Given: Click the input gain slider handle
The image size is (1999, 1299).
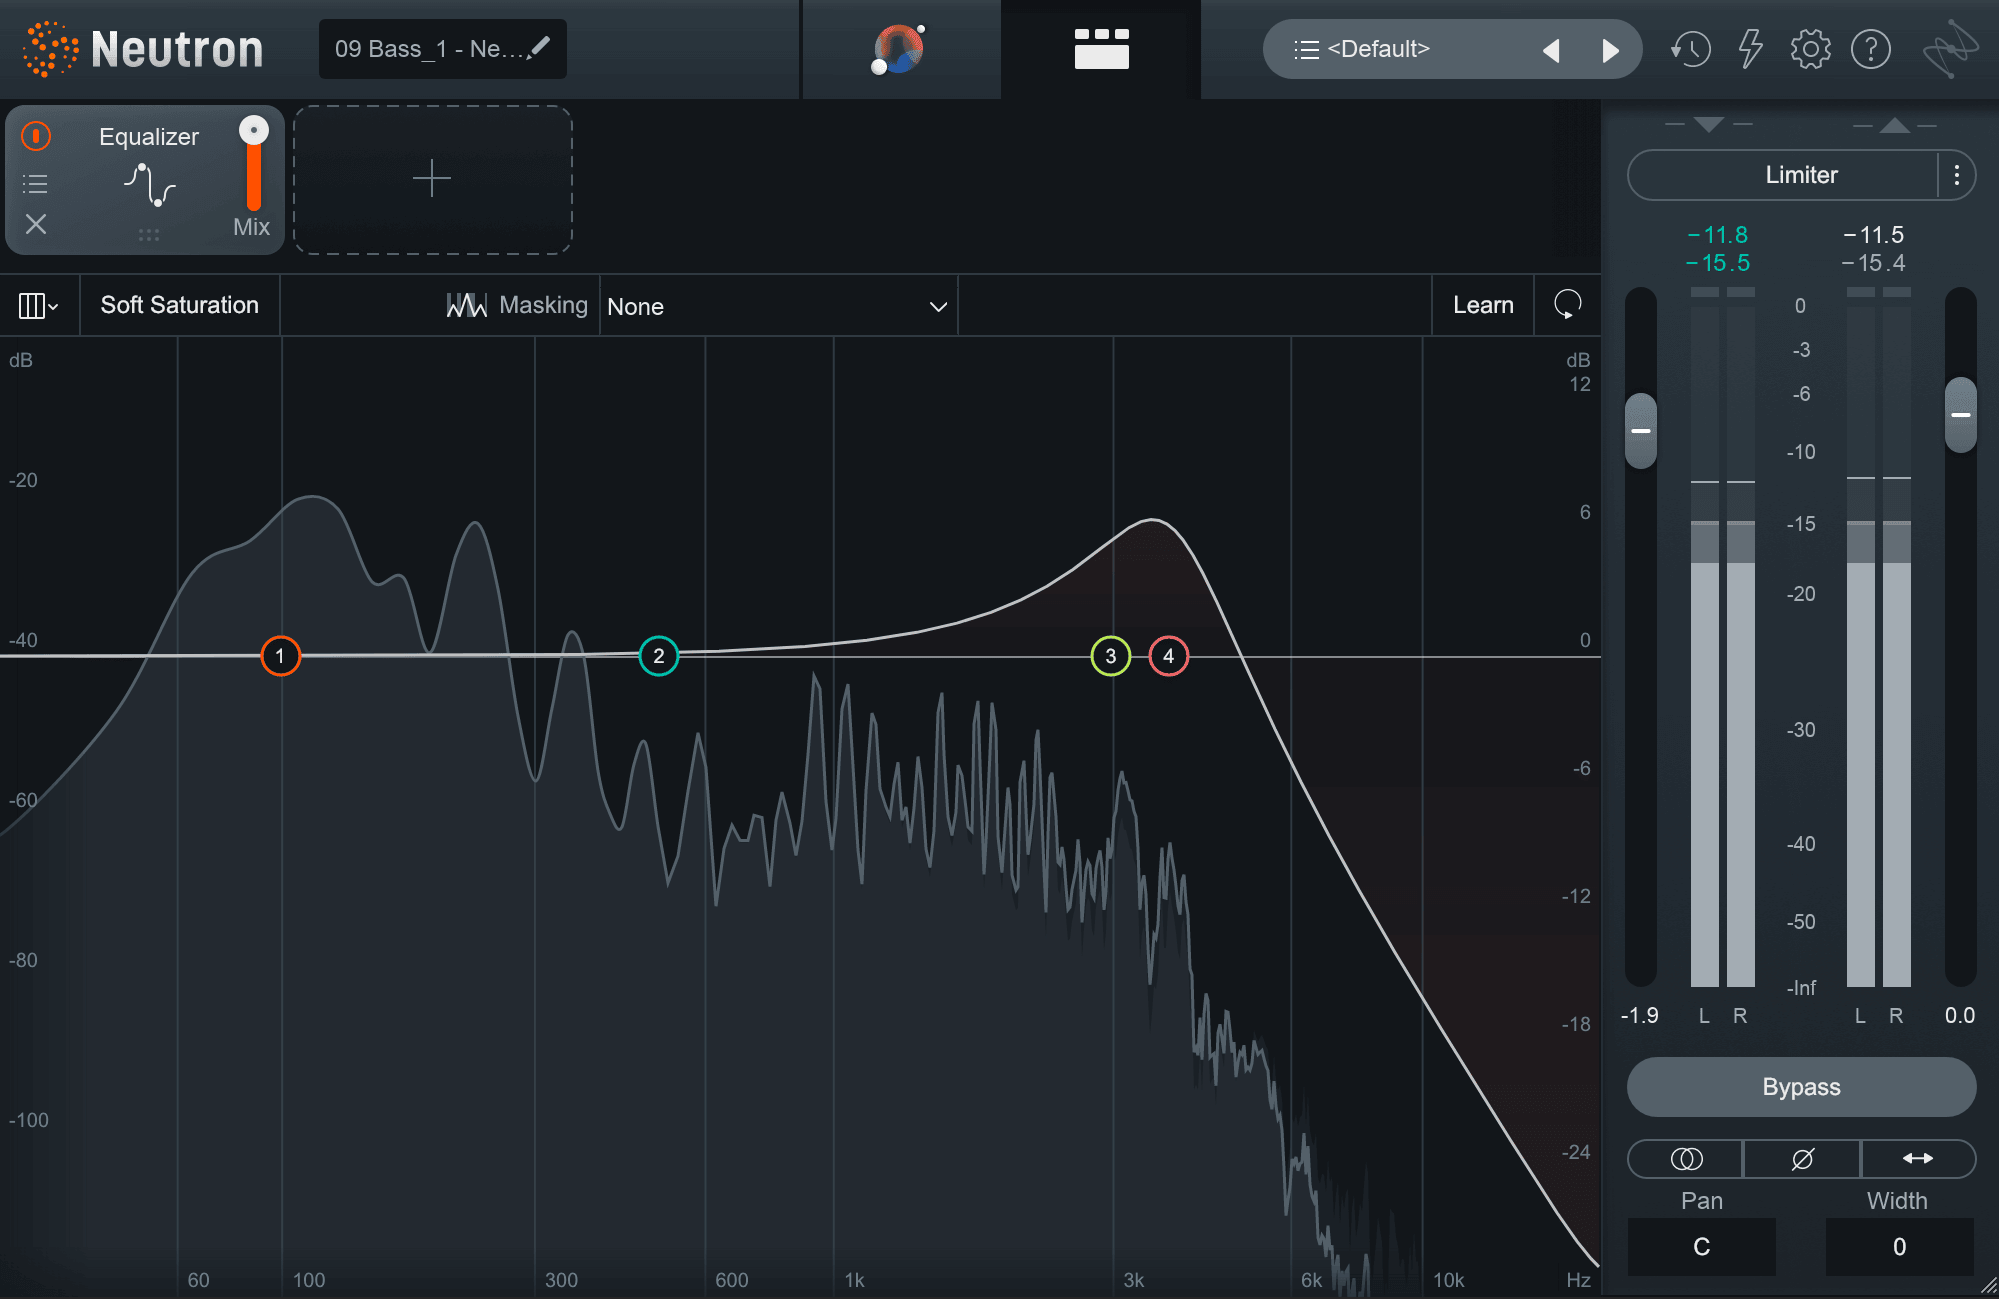Looking at the screenshot, I should [x=1641, y=431].
